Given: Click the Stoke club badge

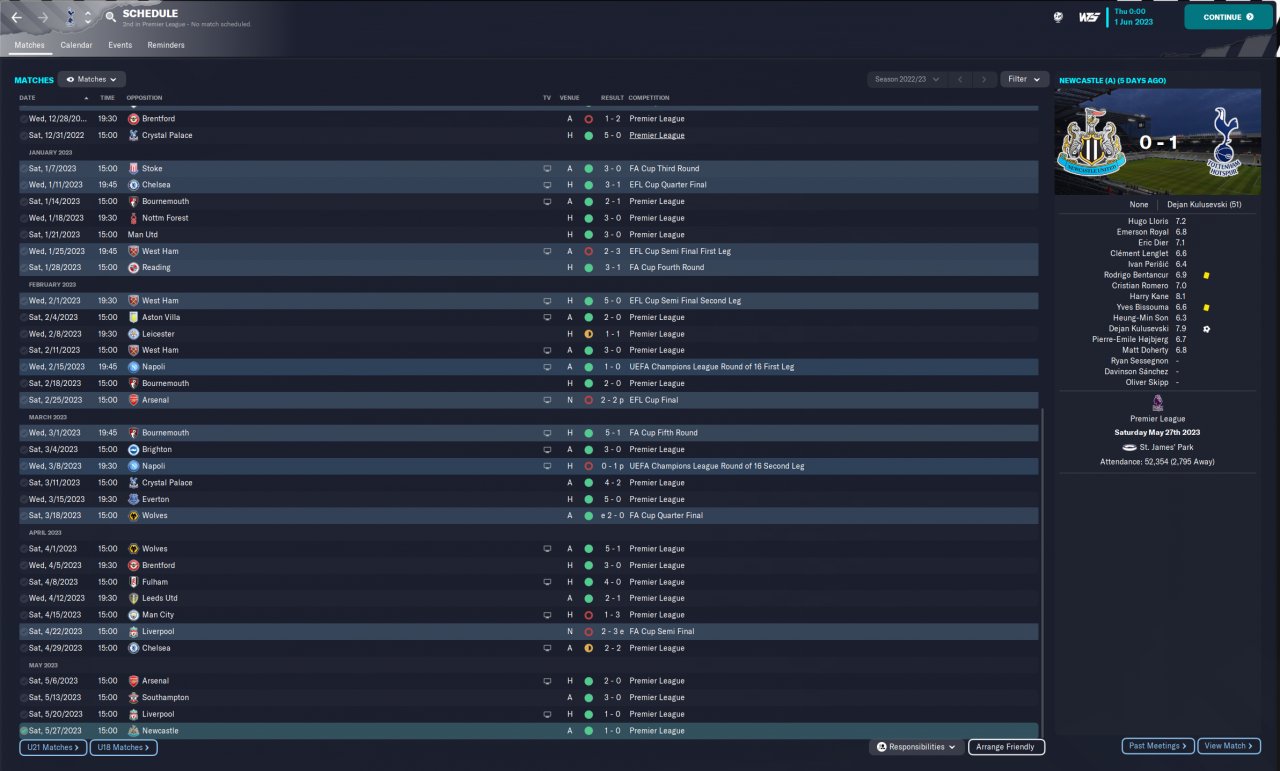Looking at the screenshot, I should pos(134,169).
